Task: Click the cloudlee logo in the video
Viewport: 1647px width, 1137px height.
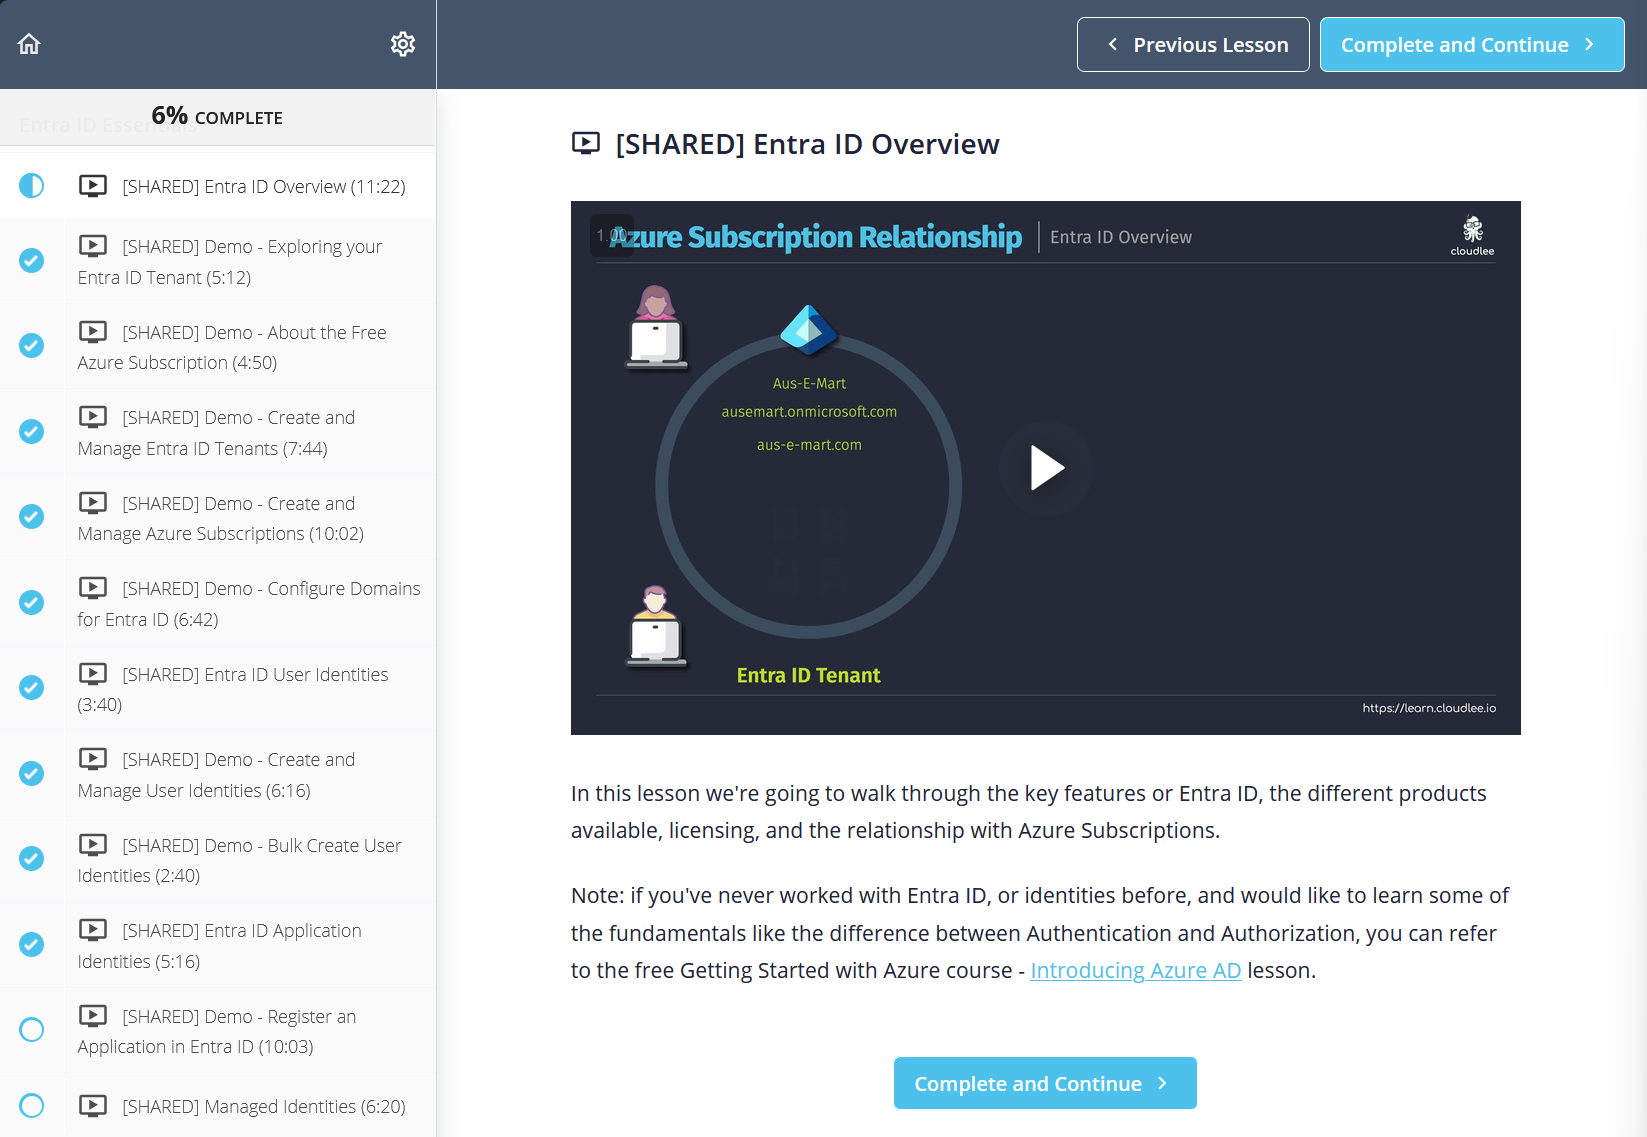Action: click(1472, 237)
